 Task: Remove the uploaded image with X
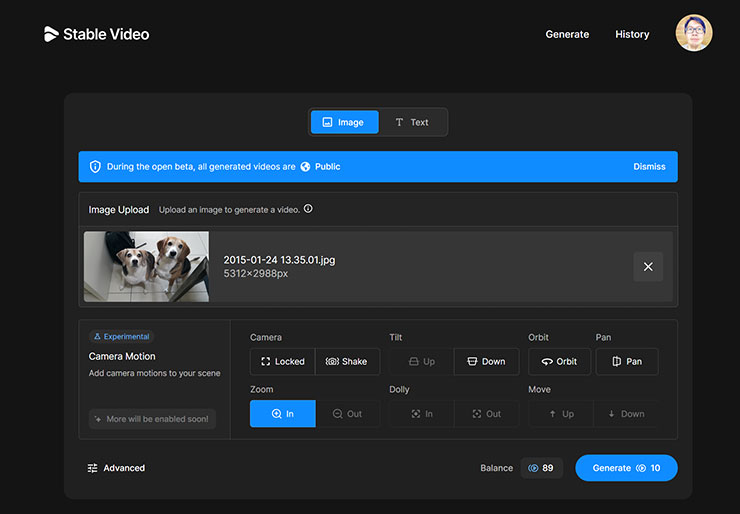coord(648,267)
